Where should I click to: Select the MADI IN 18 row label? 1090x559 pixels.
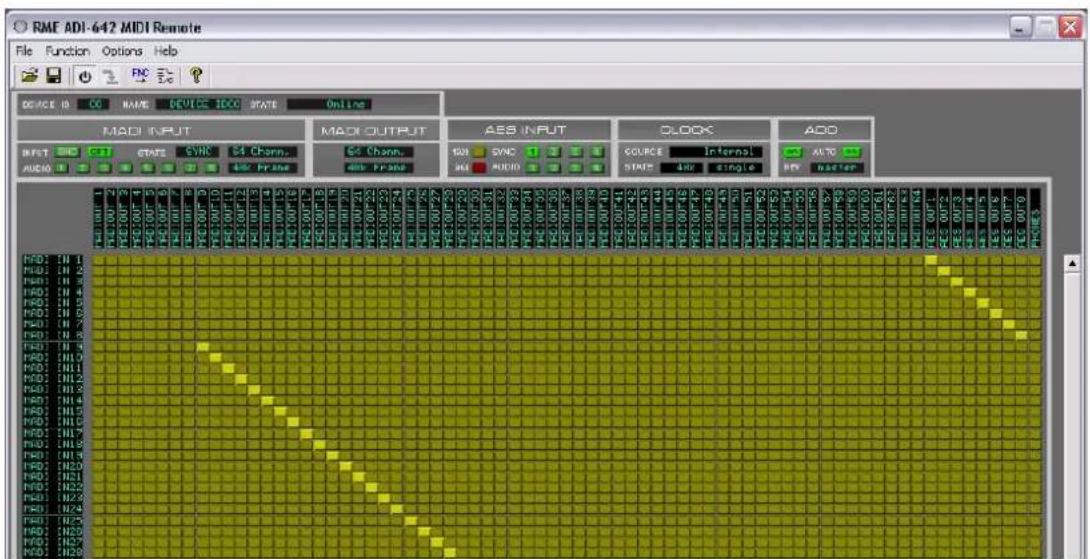pos(54,444)
